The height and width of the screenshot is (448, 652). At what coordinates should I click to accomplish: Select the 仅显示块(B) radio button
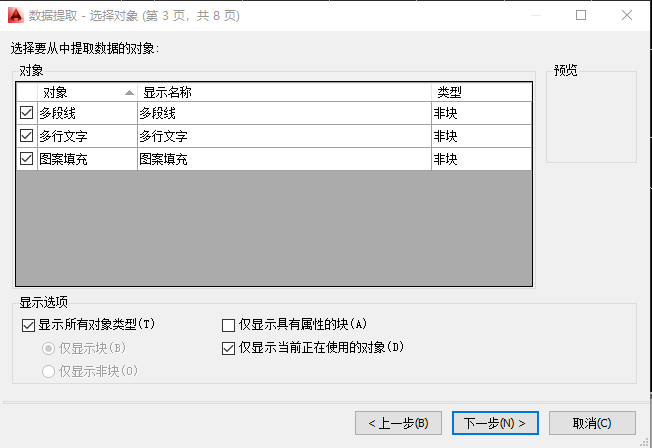pos(48,348)
